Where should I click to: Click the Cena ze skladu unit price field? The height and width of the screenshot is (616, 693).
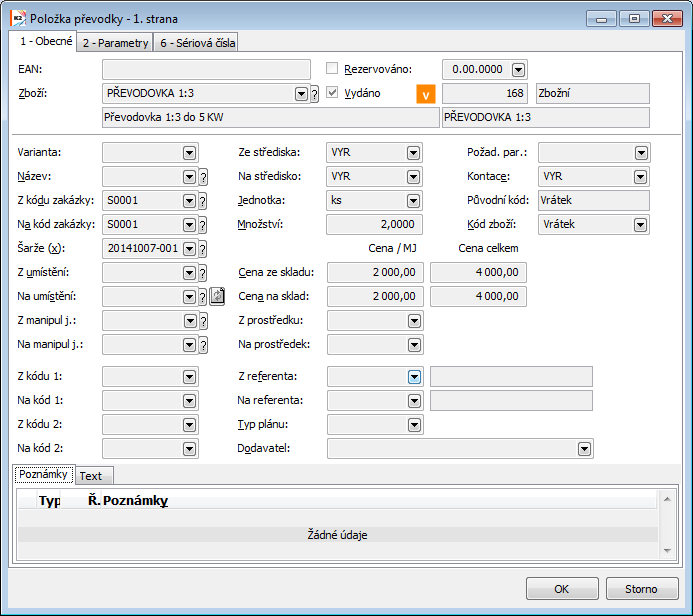[375, 272]
